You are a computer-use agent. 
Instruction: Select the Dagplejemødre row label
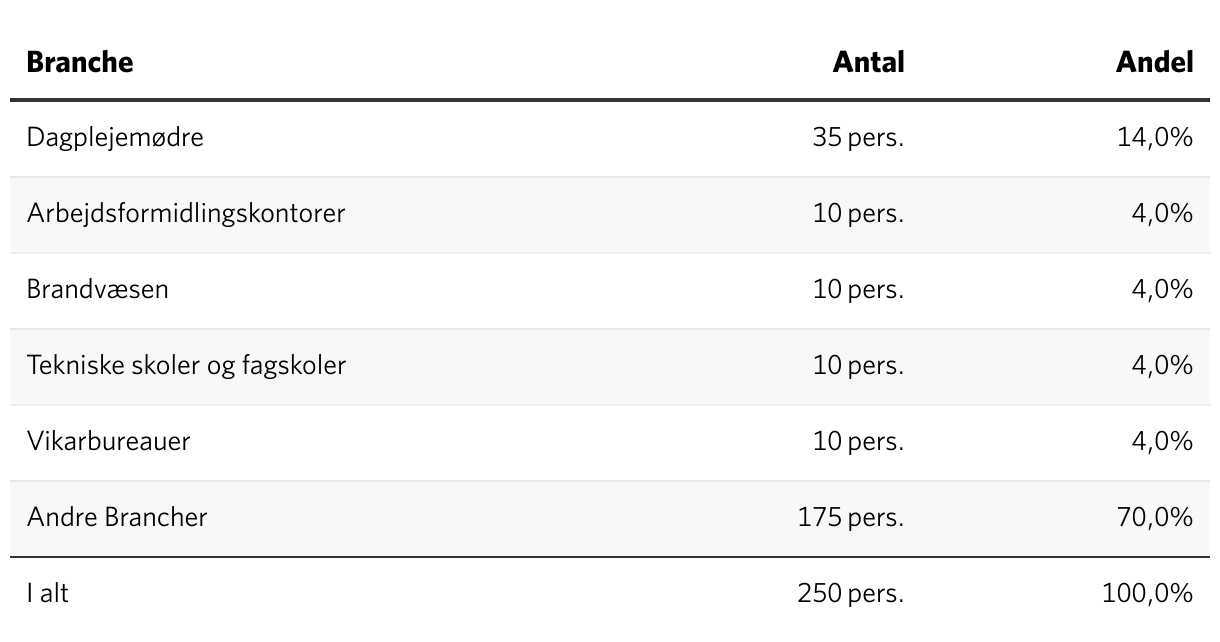pyautogui.click(x=115, y=137)
